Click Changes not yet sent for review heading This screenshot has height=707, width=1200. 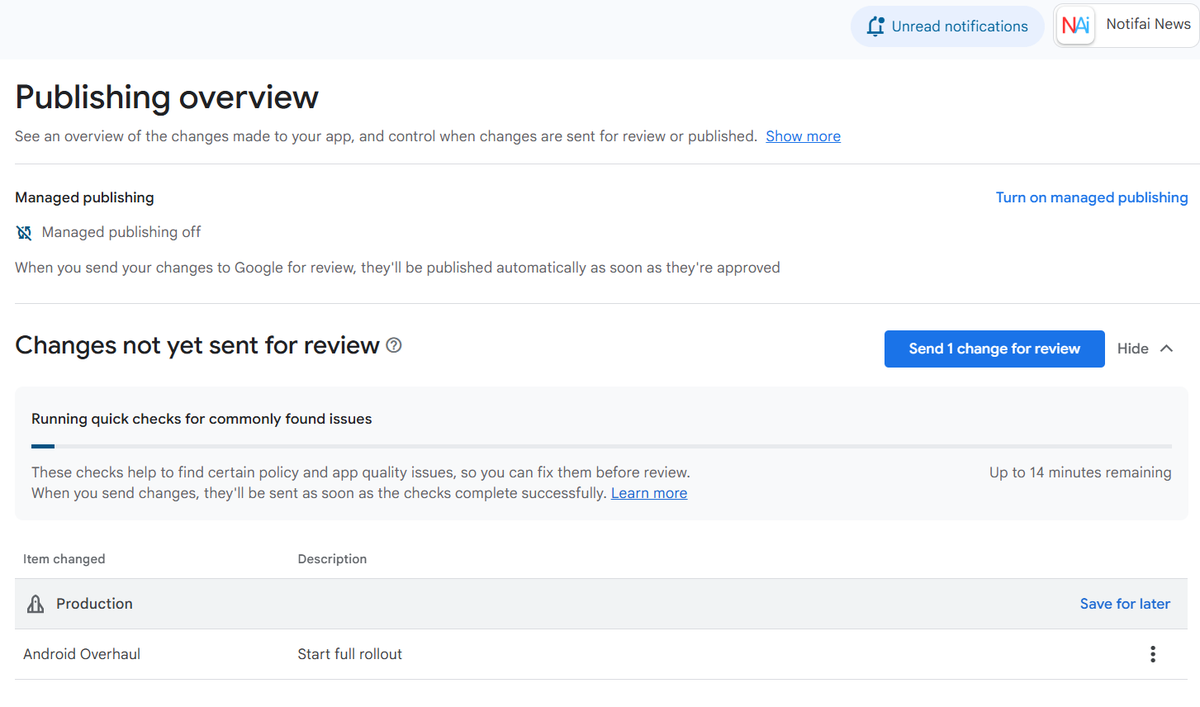(x=197, y=345)
